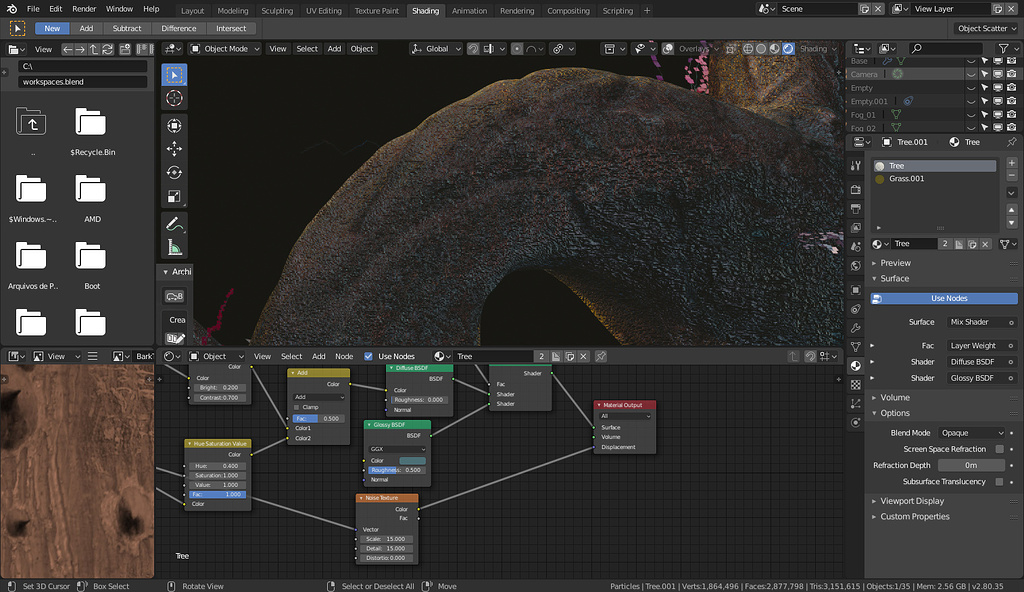This screenshot has height=592, width=1024.
Task: Open the Object Mode dropdown
Action: 225,48
